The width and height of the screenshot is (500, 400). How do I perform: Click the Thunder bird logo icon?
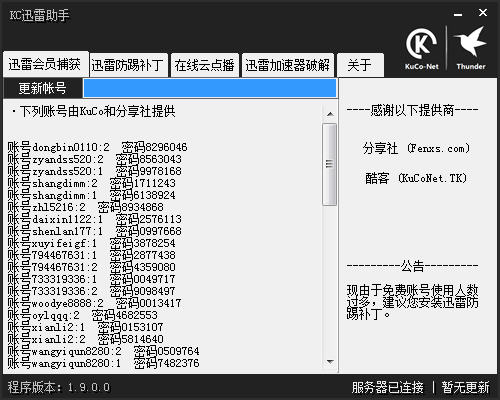coord(471,49)
